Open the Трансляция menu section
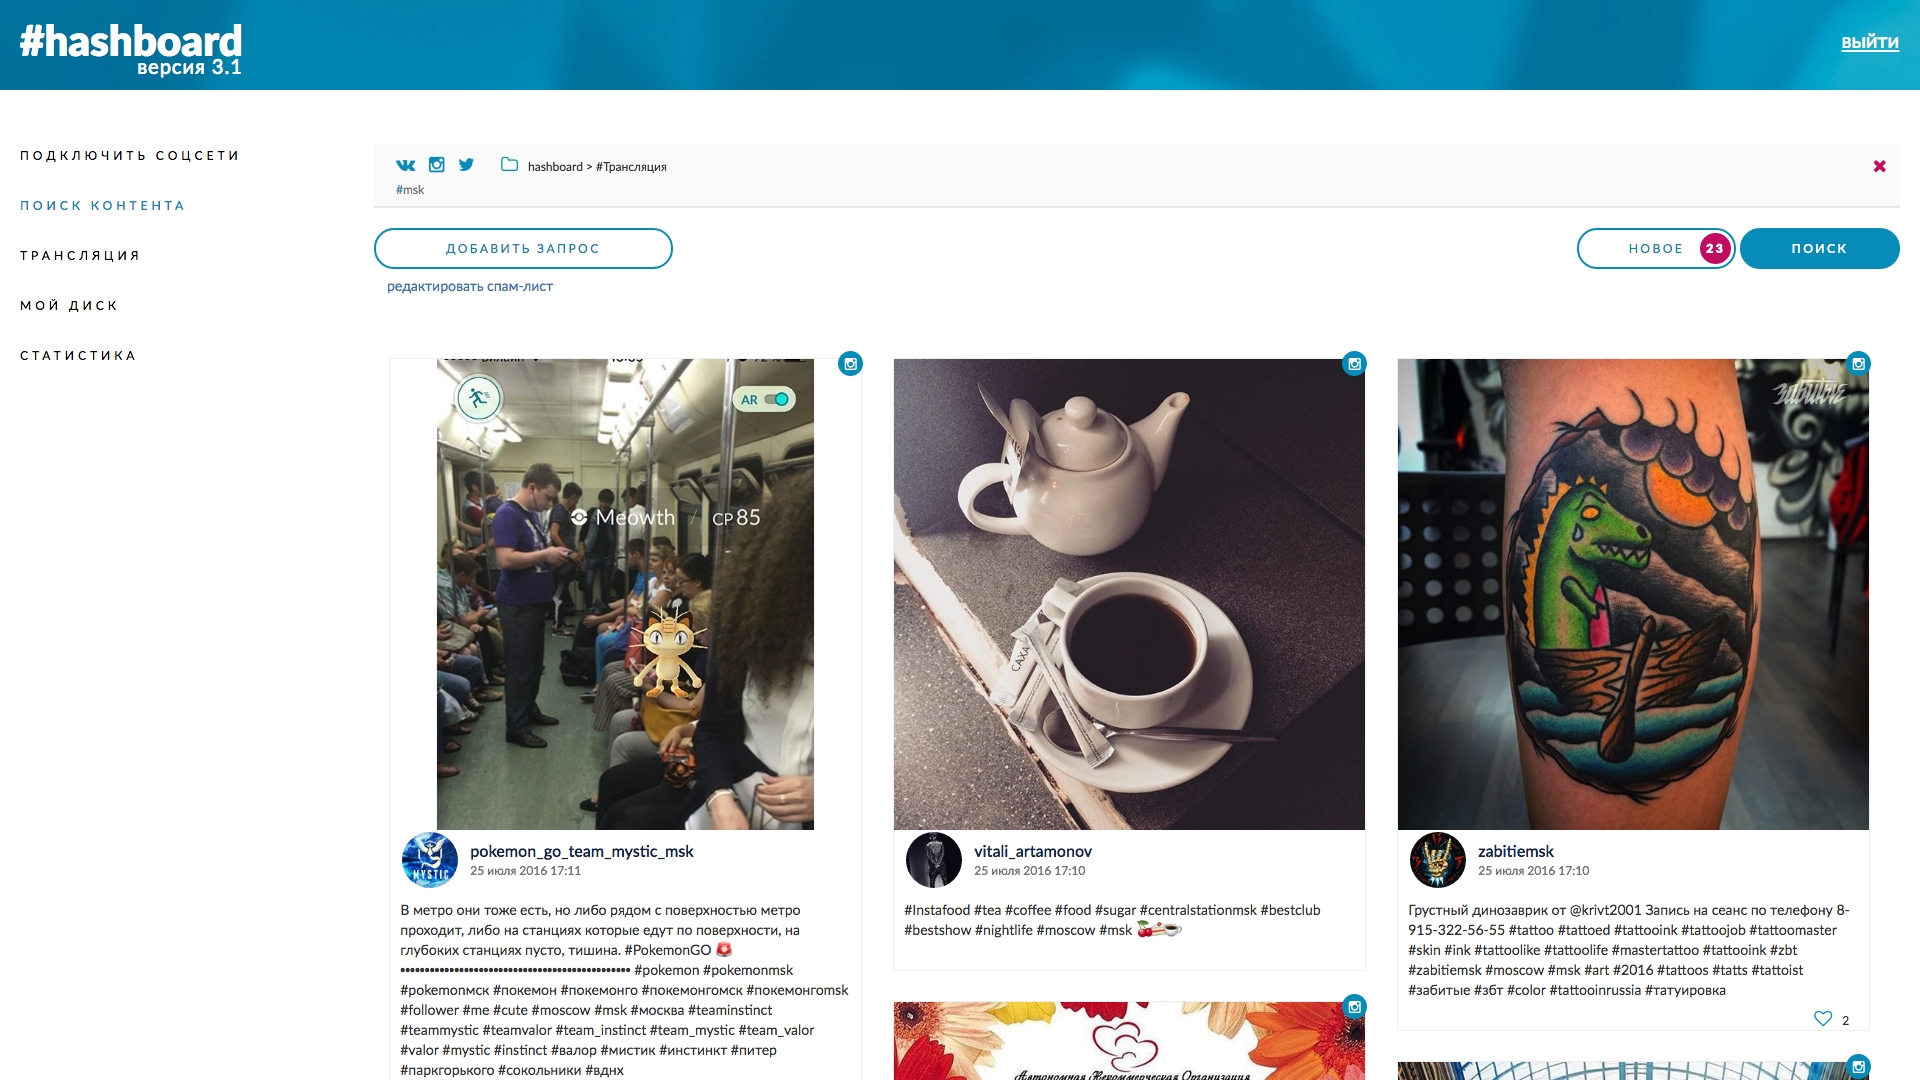The image size is (1920, 1080). click(80, 256)
